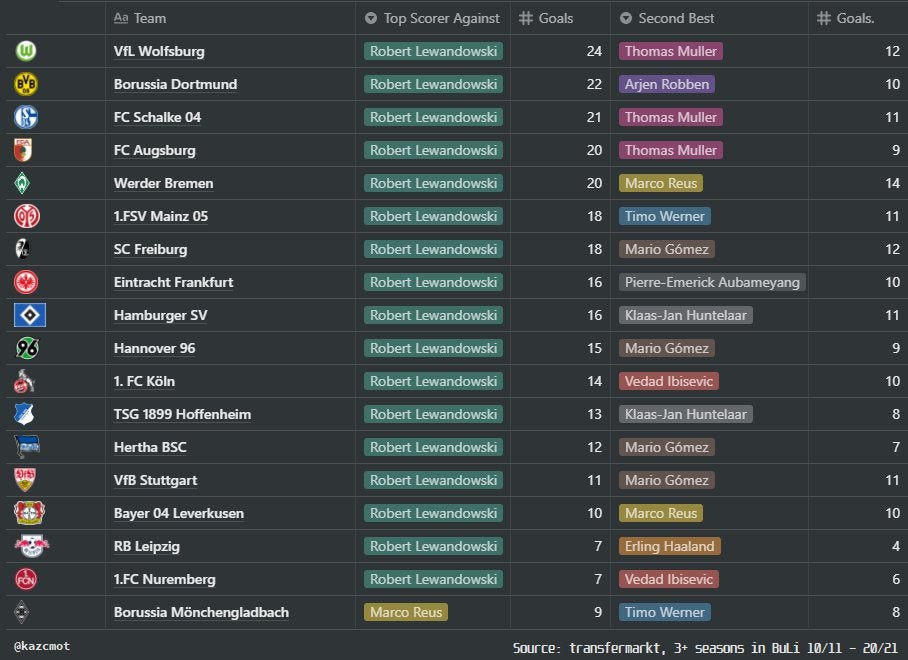This screenshot has height=660, width=908.
Task: Click second-best goals 4 in RB Leipzig row
Action: [x=858, y=546]
